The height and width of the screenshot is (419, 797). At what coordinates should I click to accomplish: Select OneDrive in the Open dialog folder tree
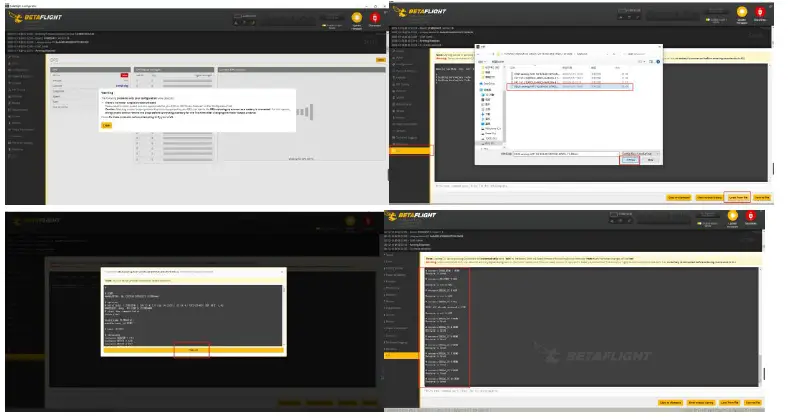pyautogui.click(x=489, y=83)
